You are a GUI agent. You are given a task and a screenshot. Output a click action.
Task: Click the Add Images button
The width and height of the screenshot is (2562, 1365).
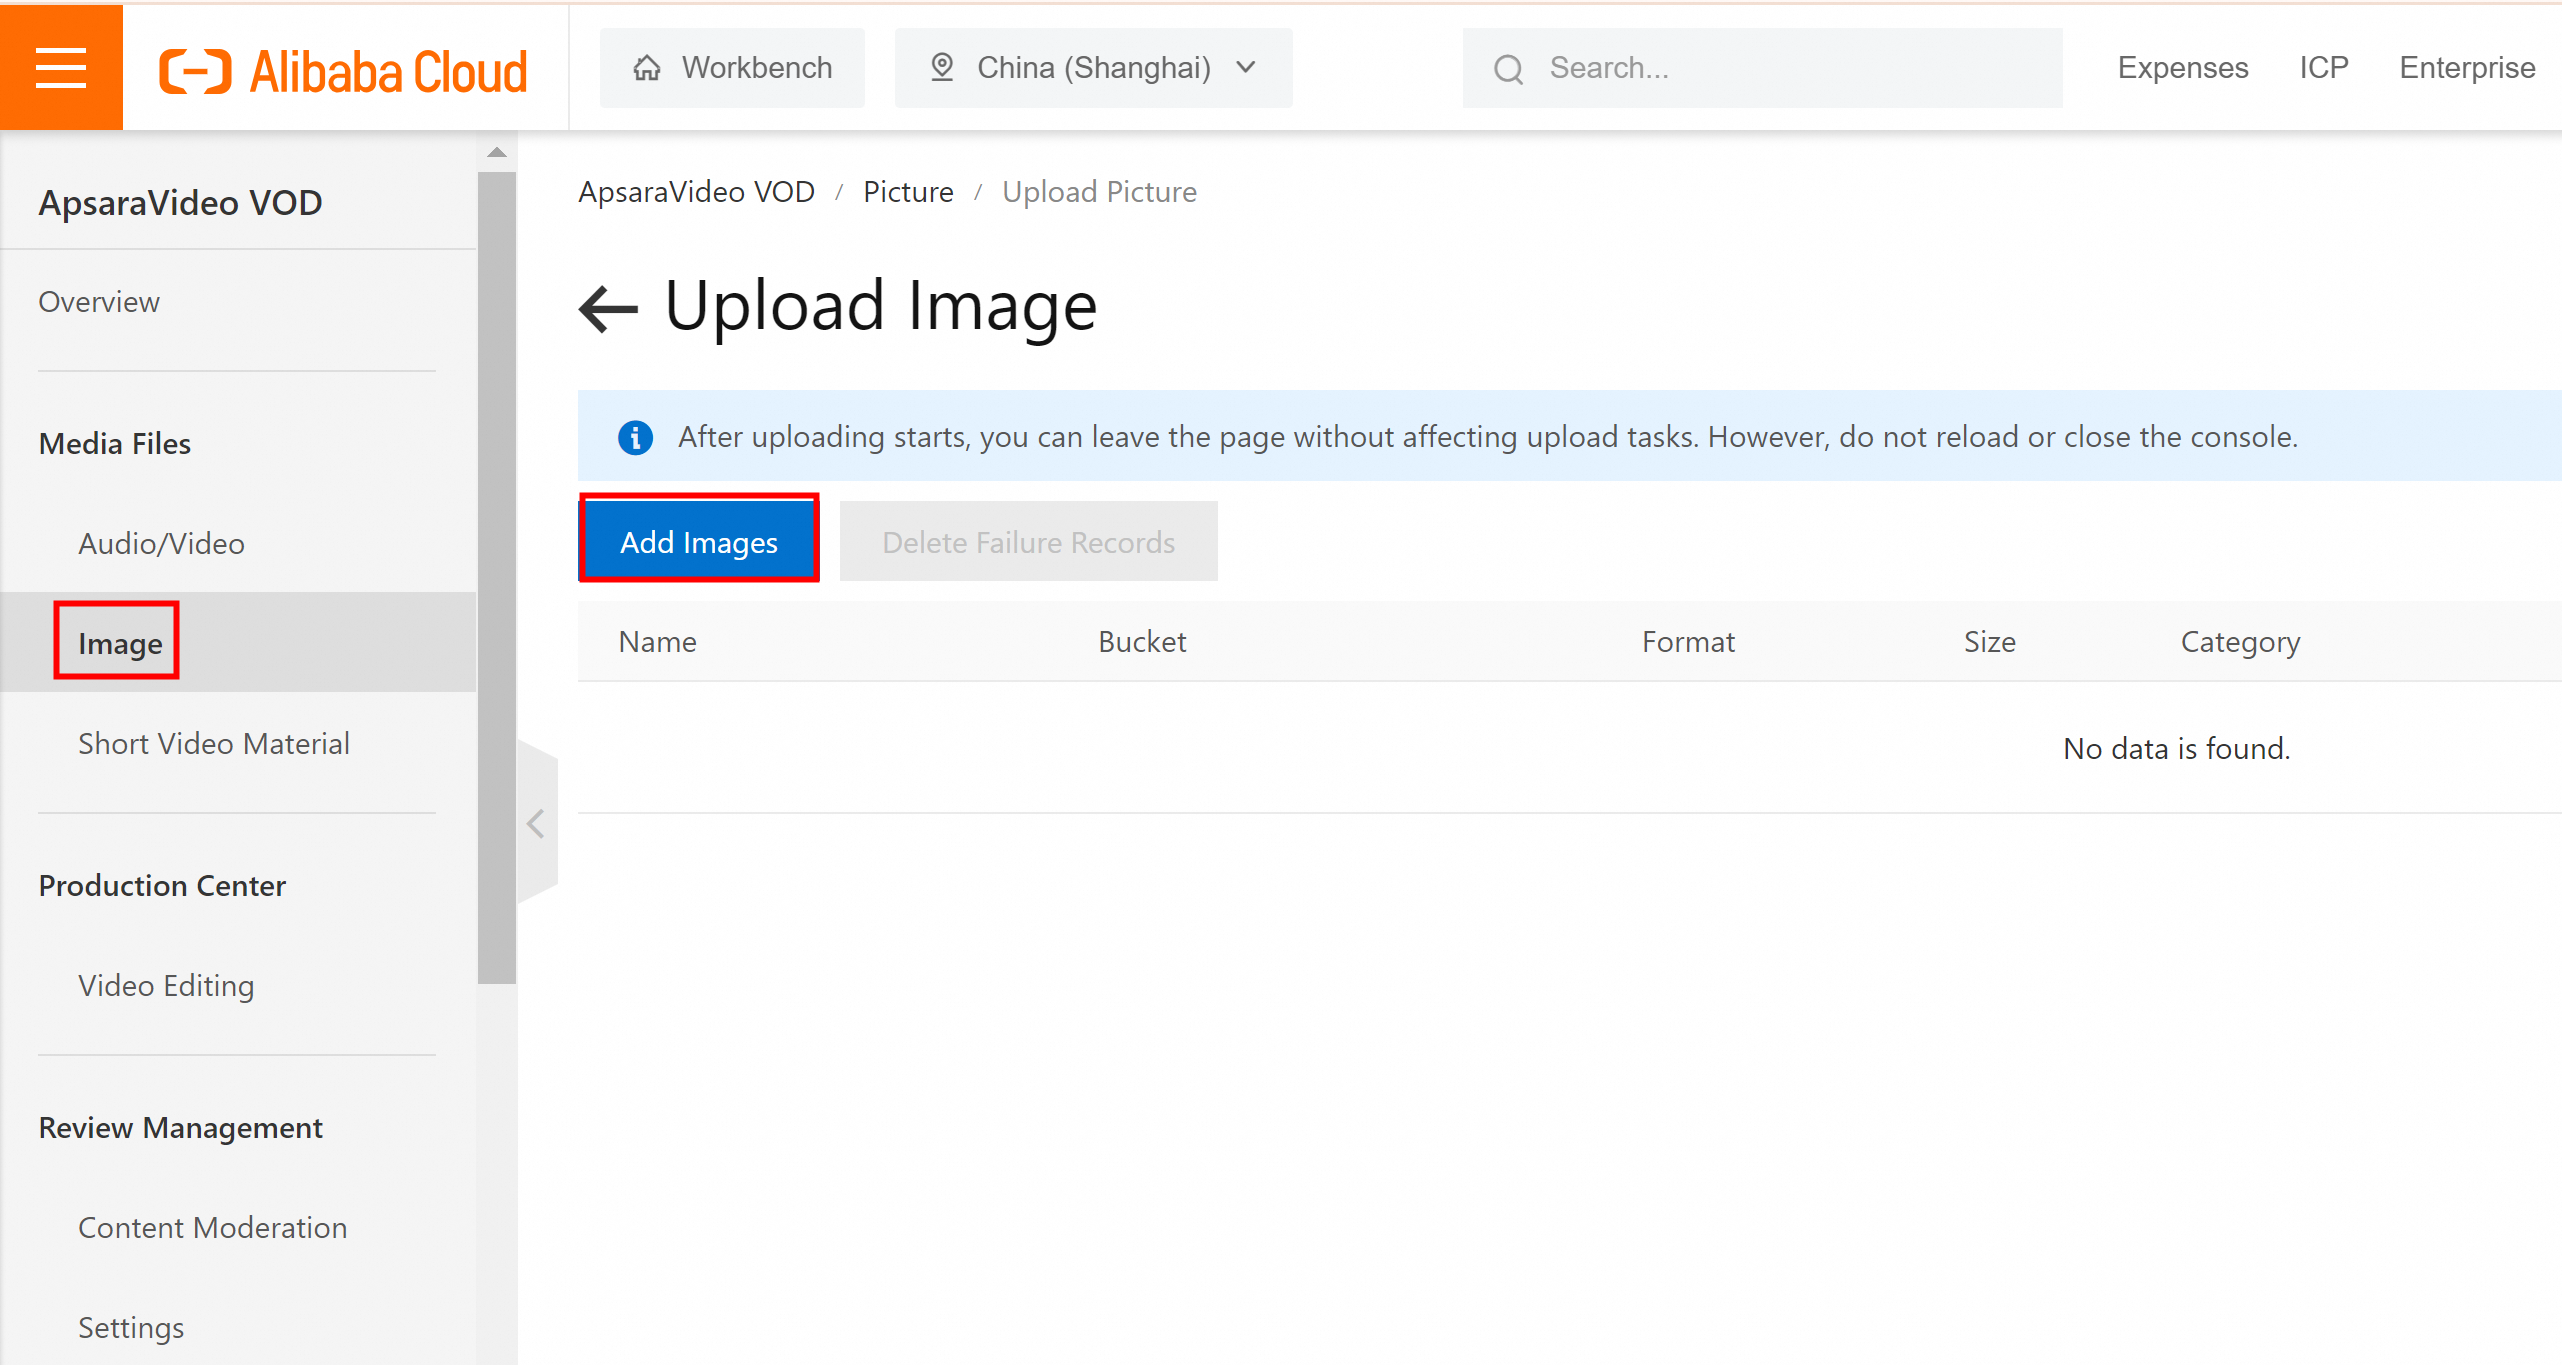[x=699, y=541]
